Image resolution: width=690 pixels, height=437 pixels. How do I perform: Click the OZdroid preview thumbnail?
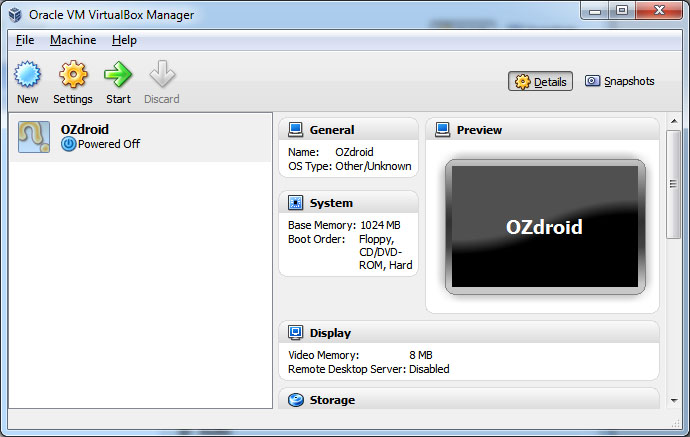pyautogui.click(x=545, y=227)
